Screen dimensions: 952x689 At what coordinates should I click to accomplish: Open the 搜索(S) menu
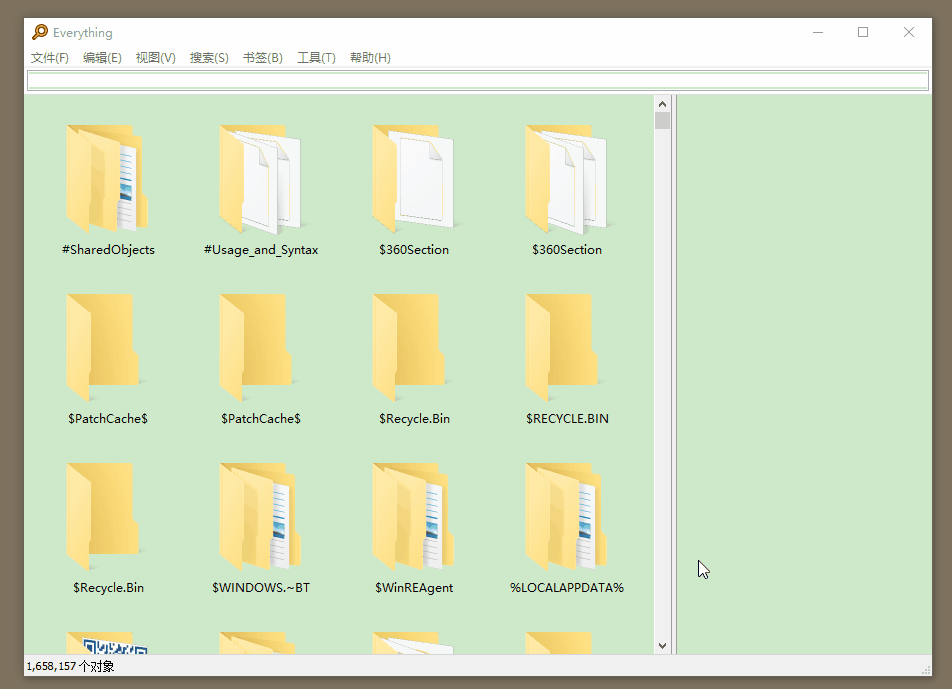(x=209, y=58)
